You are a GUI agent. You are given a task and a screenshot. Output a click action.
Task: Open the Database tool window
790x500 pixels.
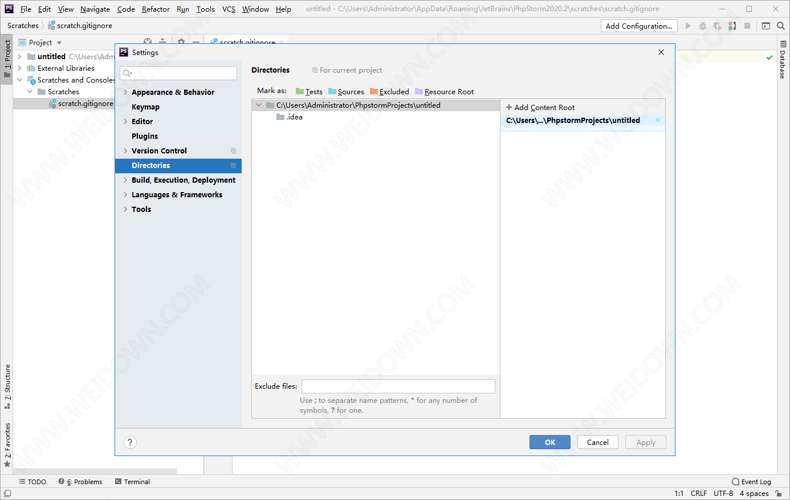click(x=782, y=59)
